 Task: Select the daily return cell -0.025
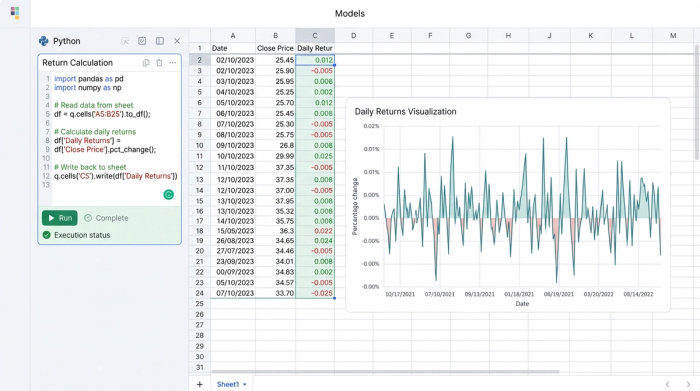315,293
